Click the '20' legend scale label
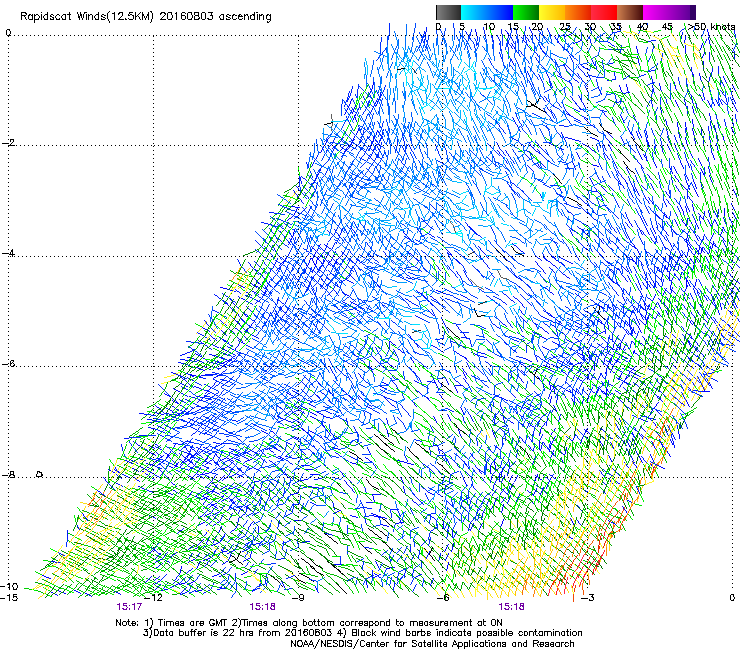Viewport: 740px width, 650px height. pos(538,27)
